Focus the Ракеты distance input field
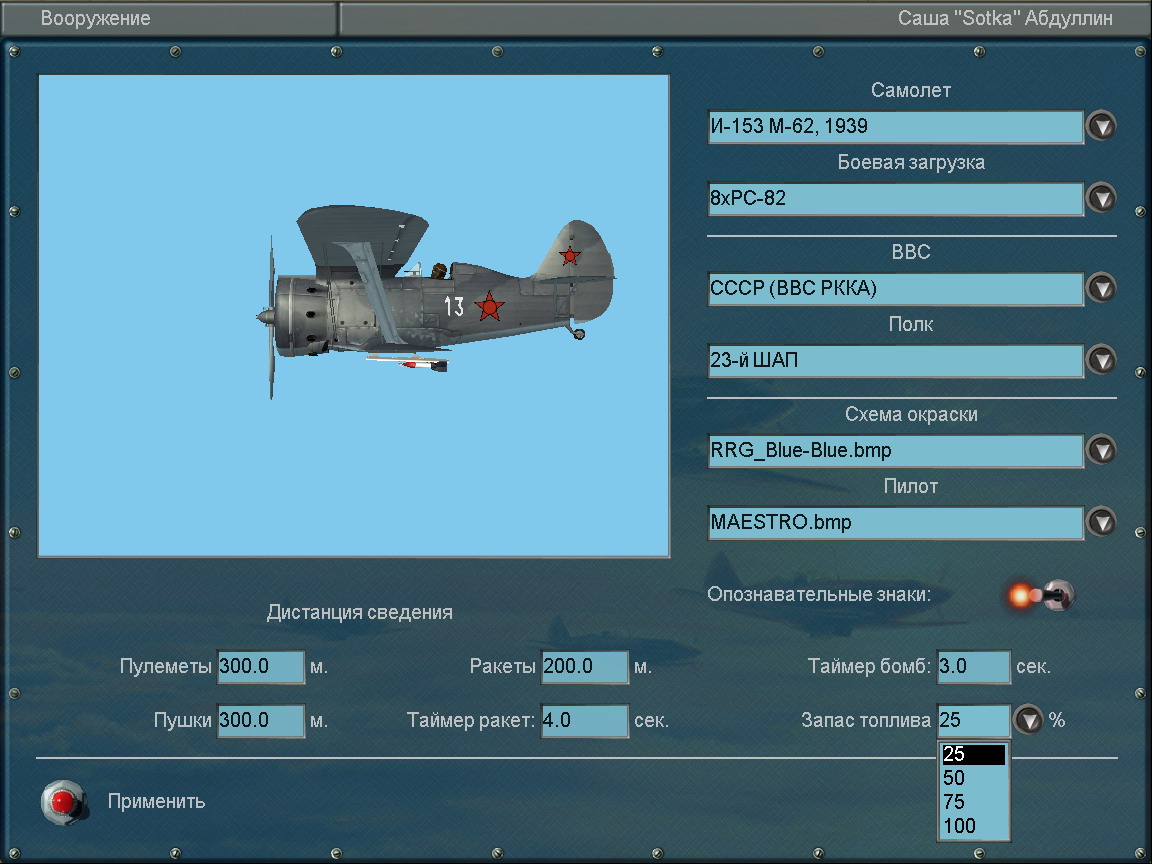Viewport: 1152px width, 864px height. pos(584,667)
